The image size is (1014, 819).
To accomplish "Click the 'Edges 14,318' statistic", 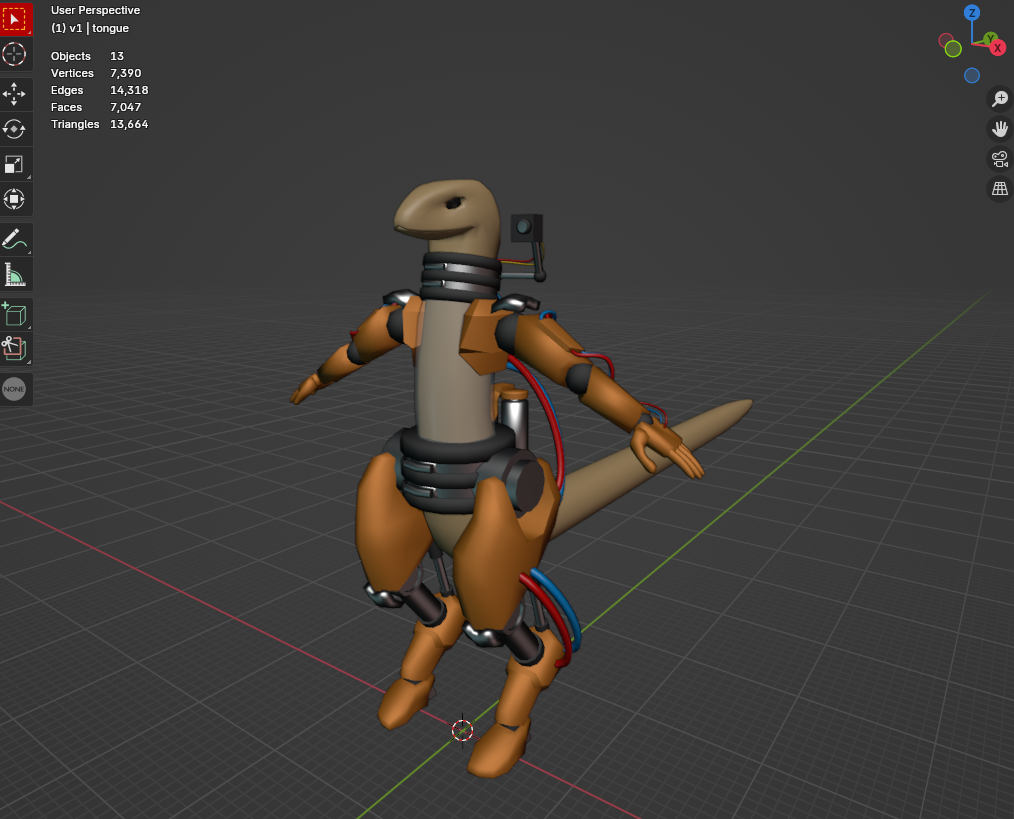I will (x=100, y=90).
